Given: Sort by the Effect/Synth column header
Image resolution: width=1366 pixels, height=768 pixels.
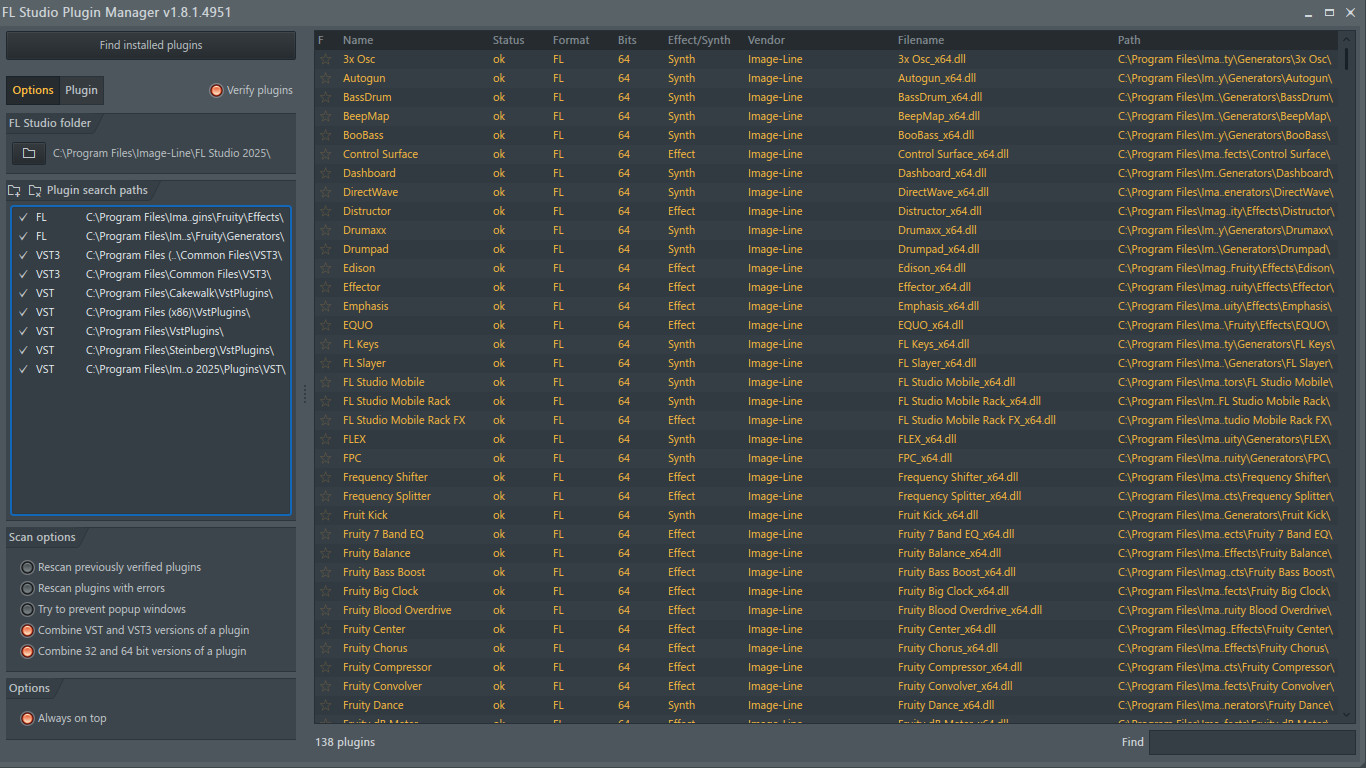Looking at the screenshot, I should 699,40.
